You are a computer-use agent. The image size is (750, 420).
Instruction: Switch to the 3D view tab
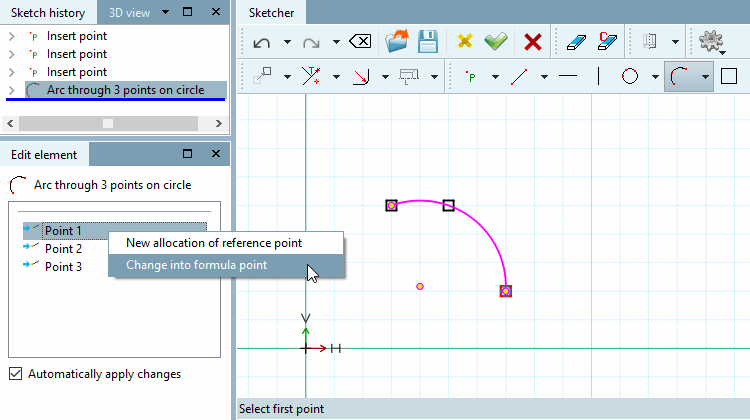[x=129, y=13]
